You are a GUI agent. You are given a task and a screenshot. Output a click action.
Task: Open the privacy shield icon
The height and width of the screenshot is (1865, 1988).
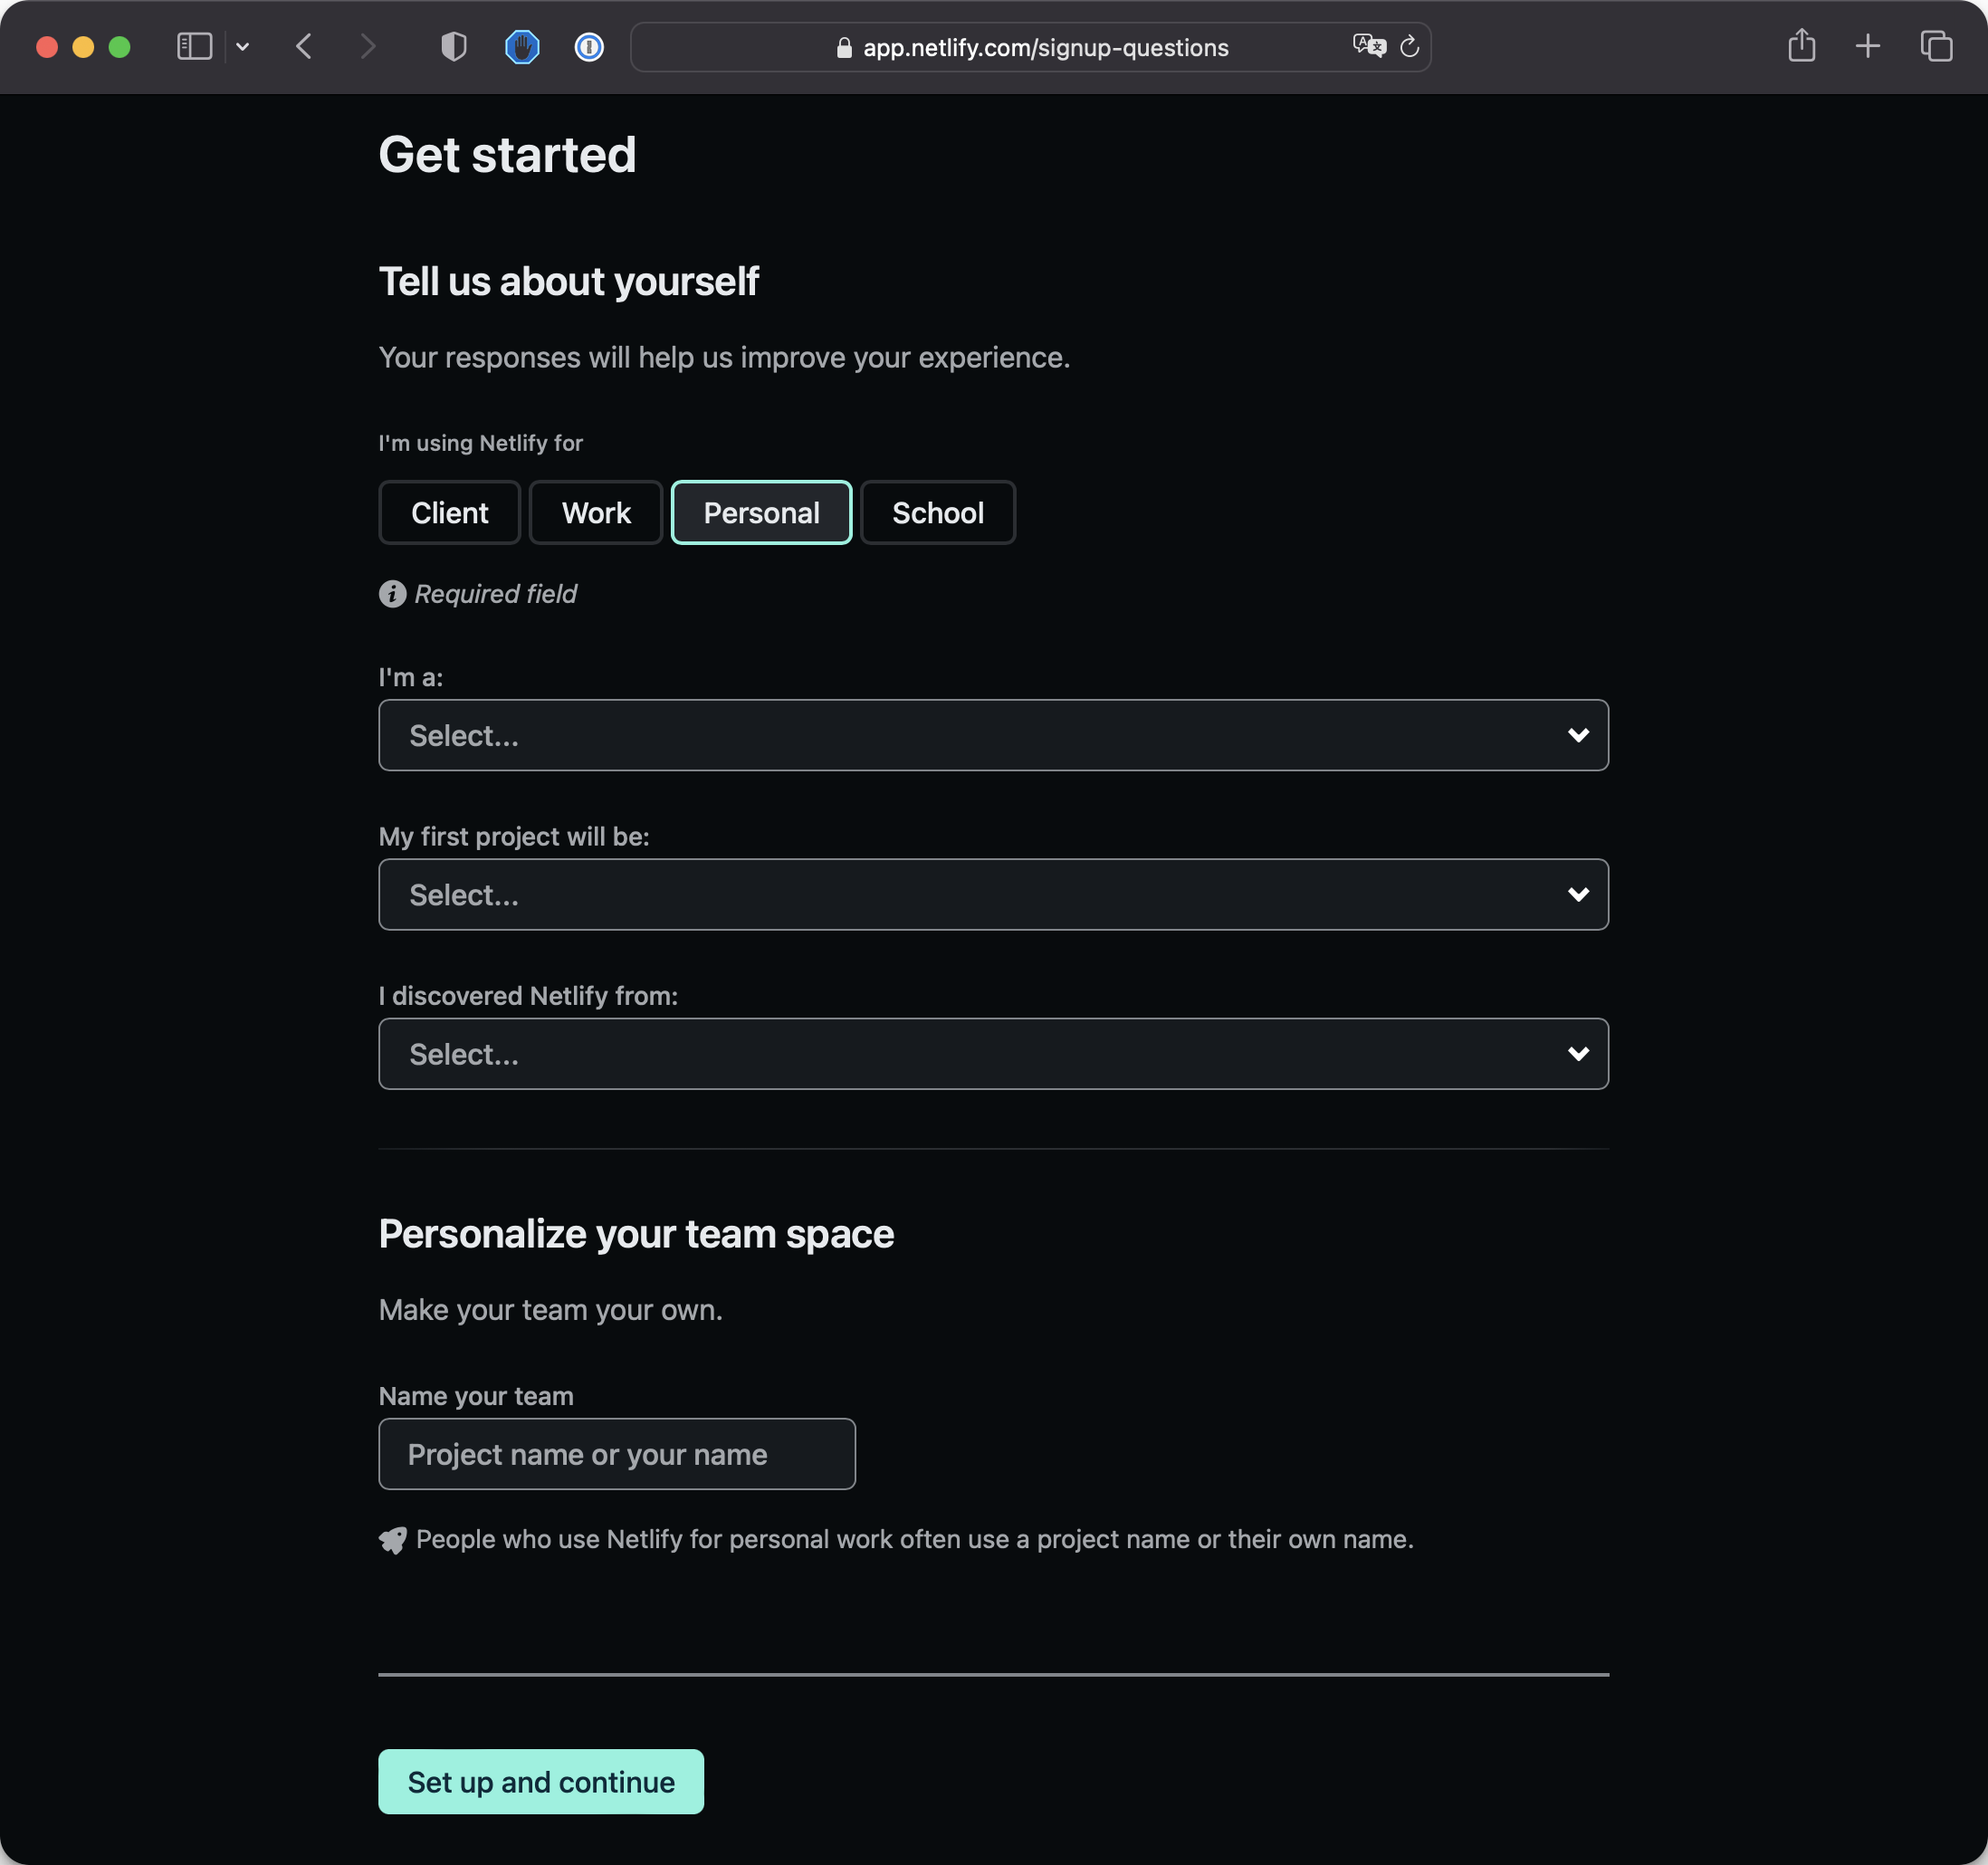[x=454, y=47]
